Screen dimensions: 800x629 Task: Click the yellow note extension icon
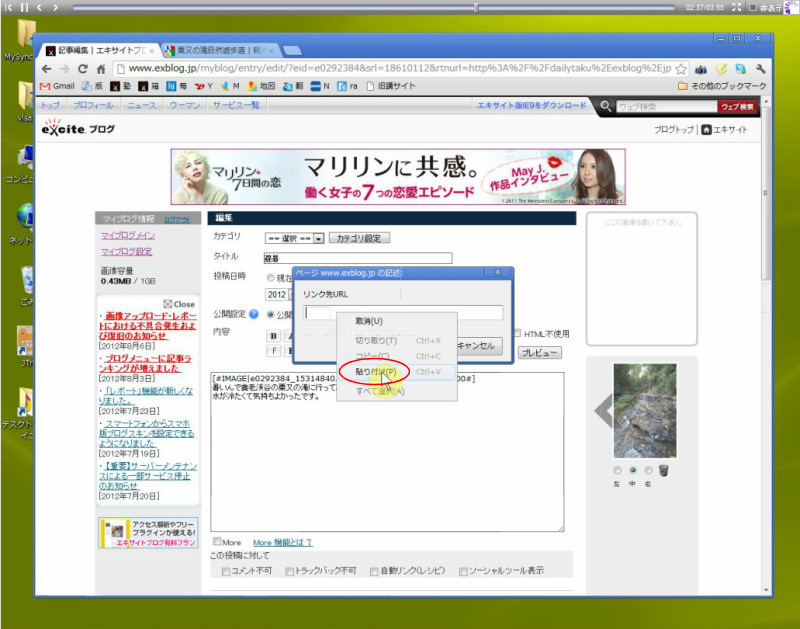pos(721,69)
